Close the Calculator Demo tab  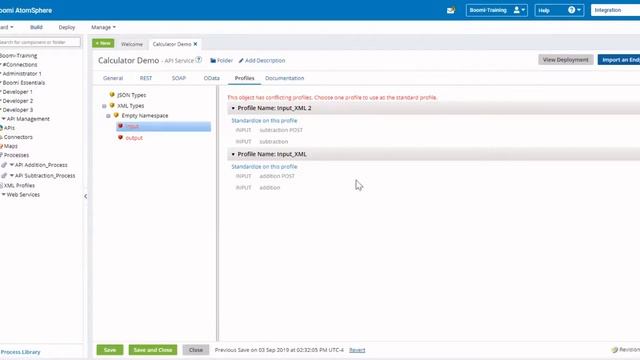click(195, 44)
